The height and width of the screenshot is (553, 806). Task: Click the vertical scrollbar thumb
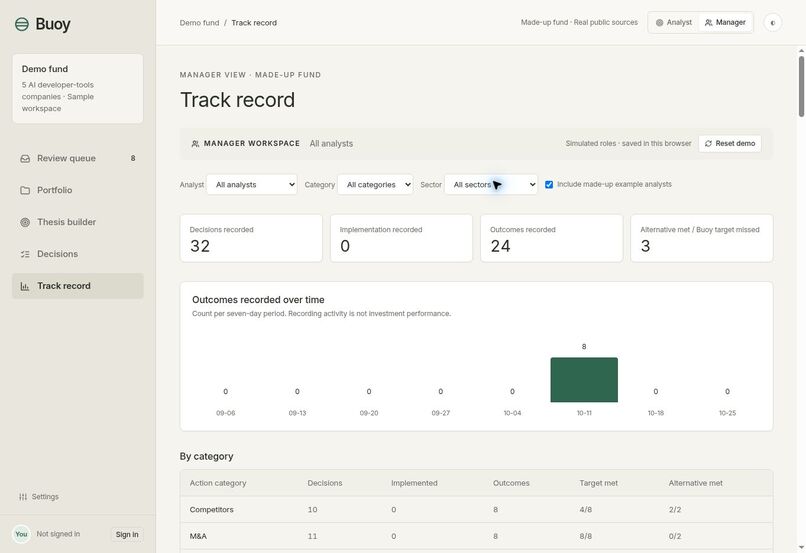click(x=801, y=86)
